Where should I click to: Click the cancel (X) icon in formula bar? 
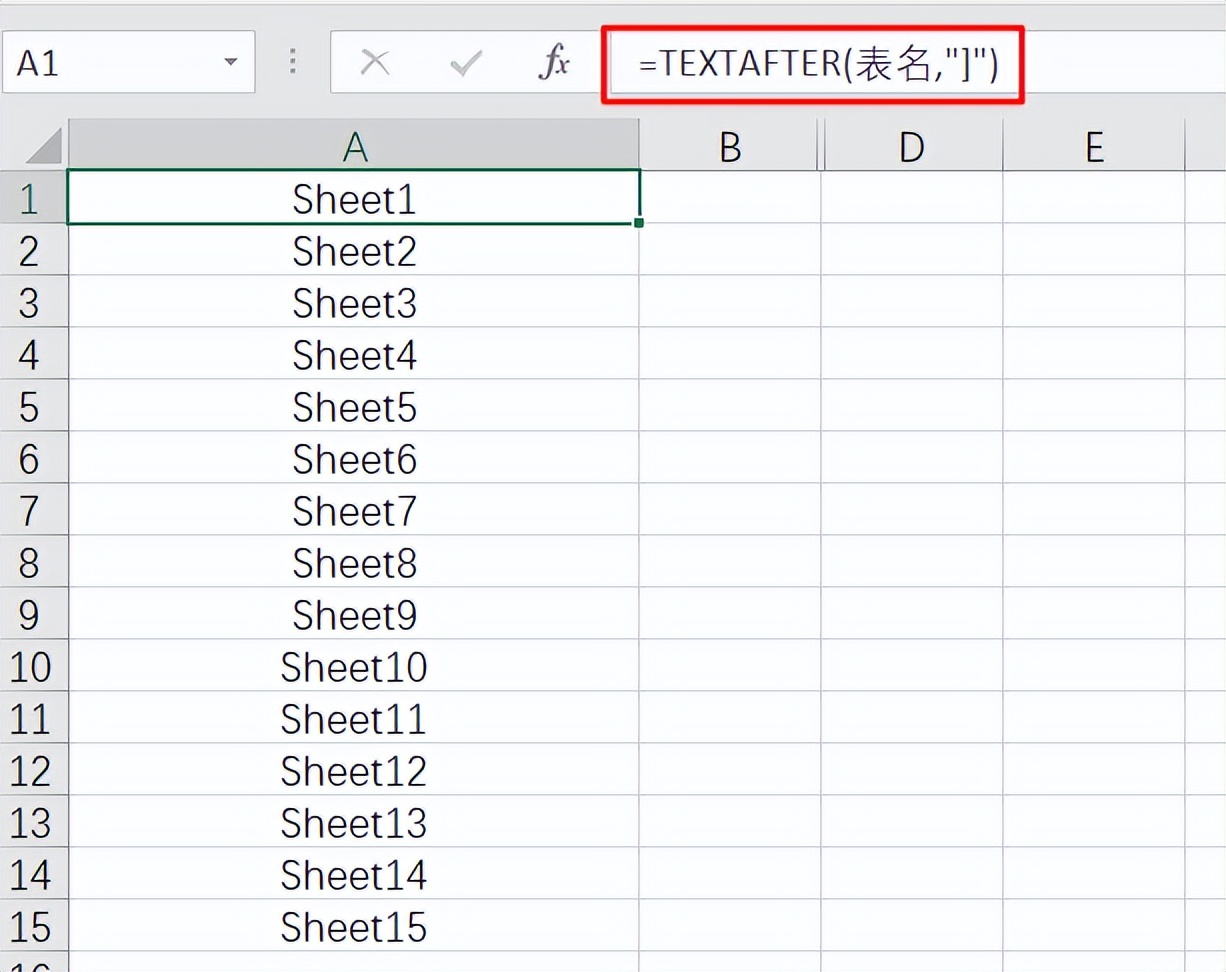pos(375,63)
